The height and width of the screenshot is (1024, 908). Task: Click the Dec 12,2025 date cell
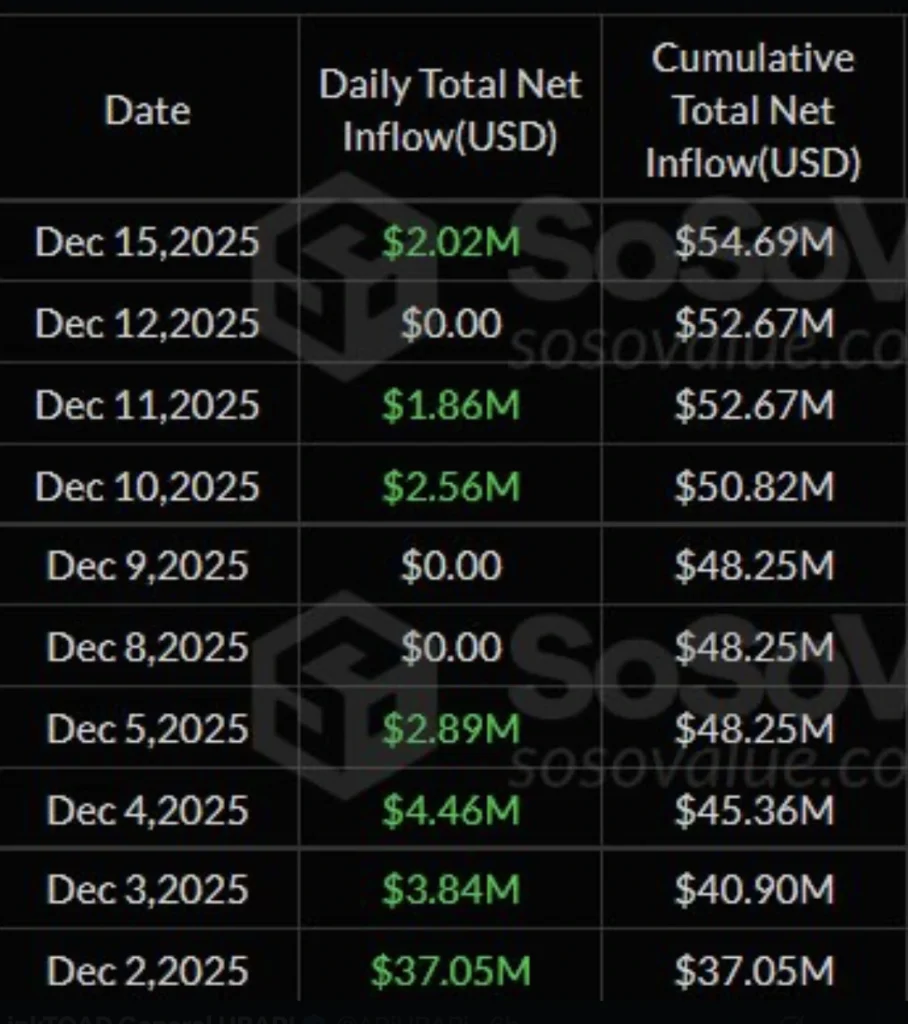(147, 323)
